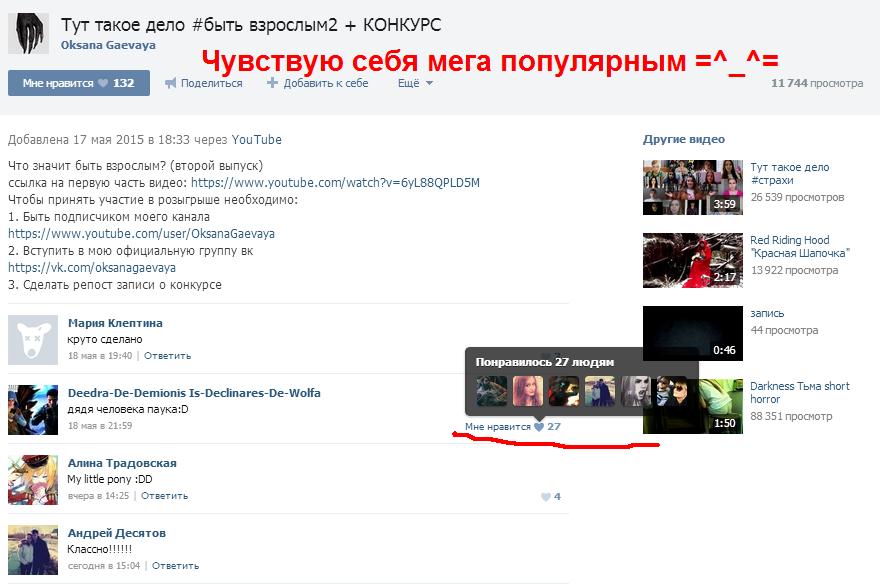Add video via Добавить к себе
Screen dimensions: 880x584
coord(318,83)
